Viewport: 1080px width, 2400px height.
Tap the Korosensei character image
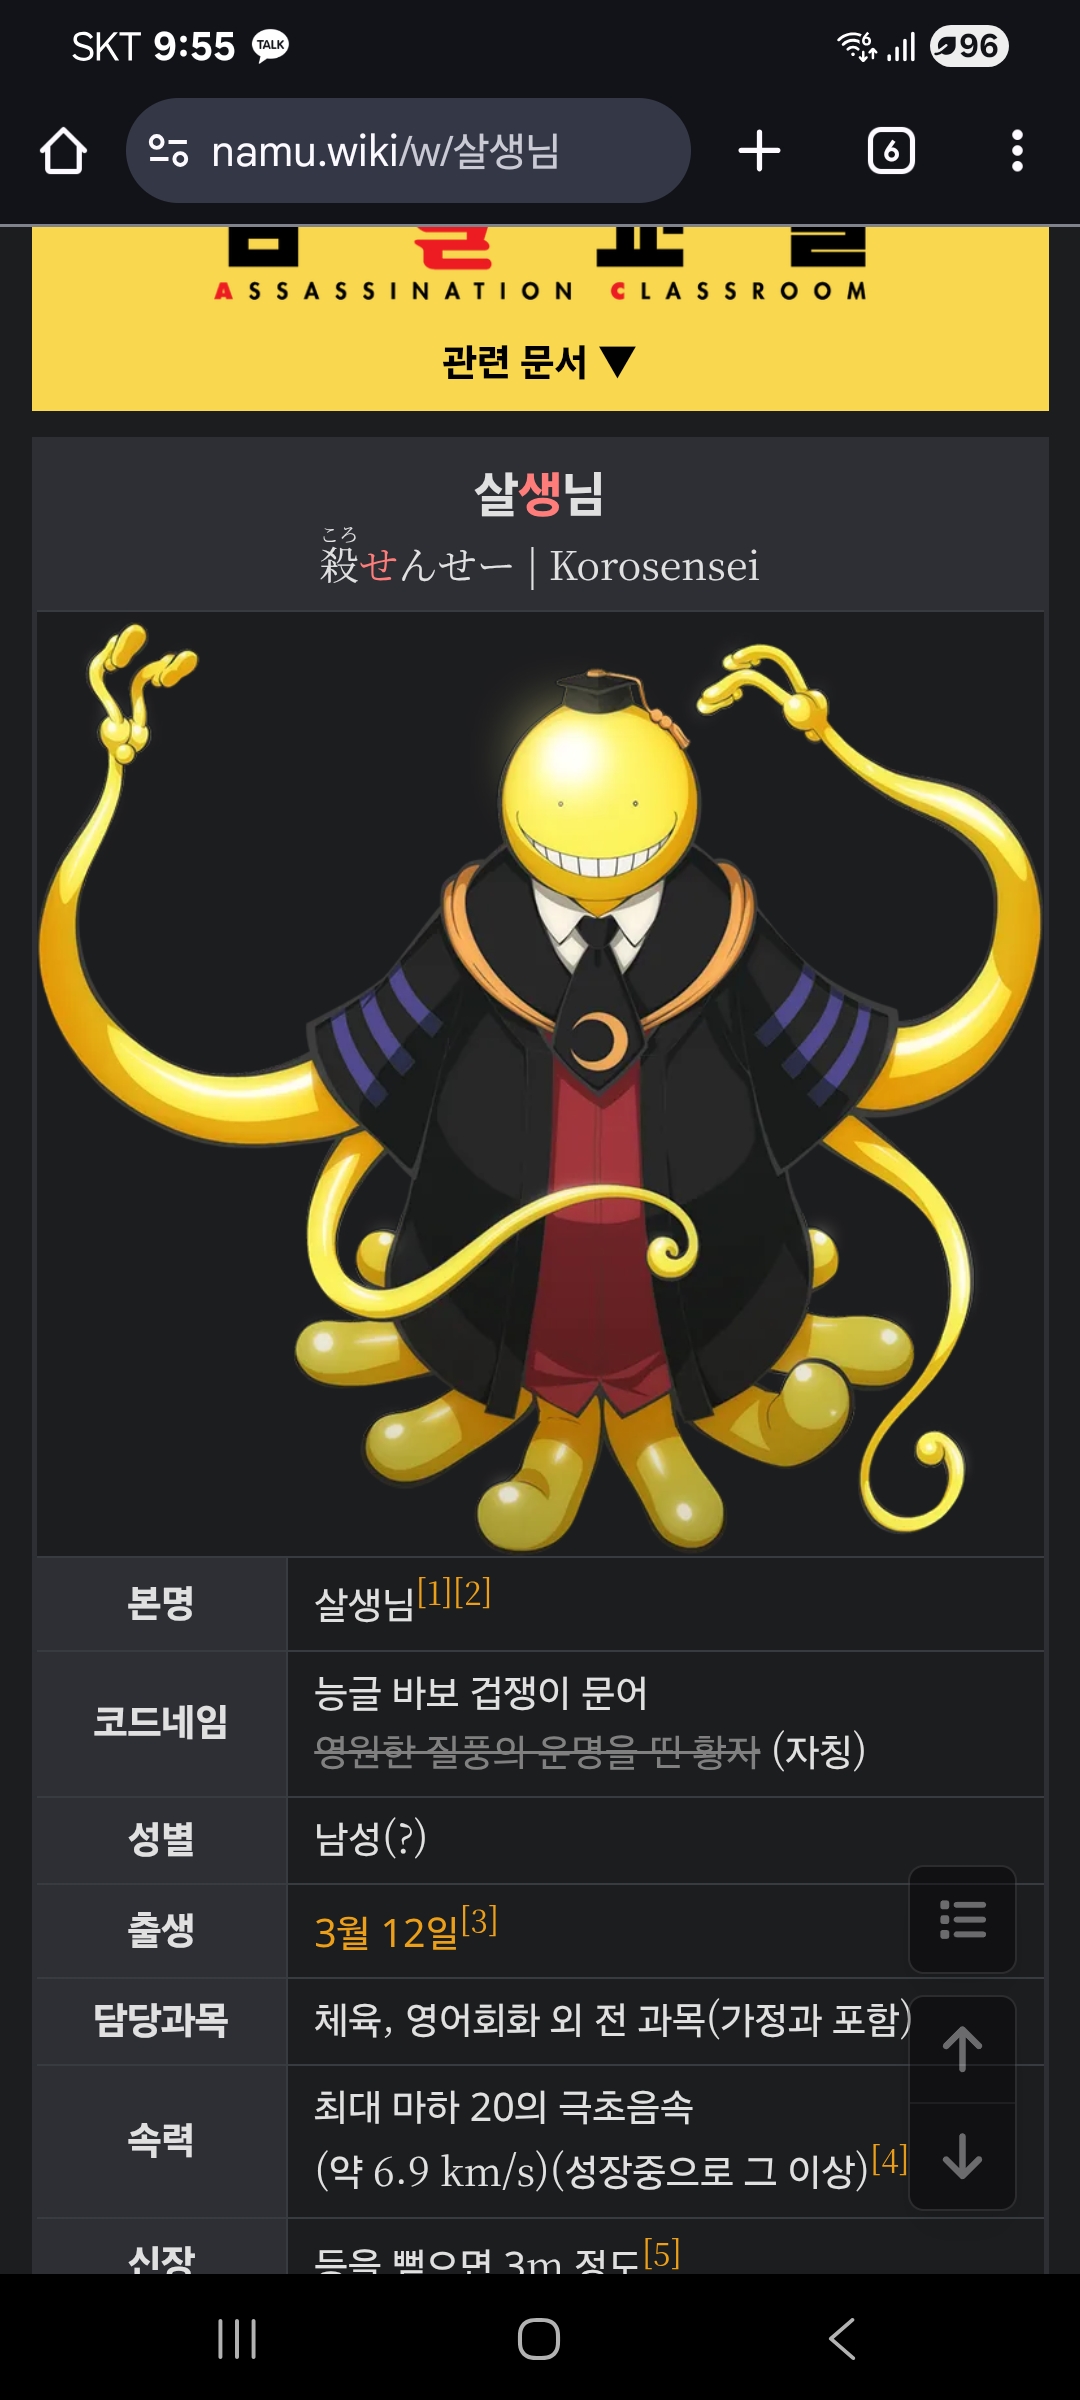click(x=540, y=1083)
